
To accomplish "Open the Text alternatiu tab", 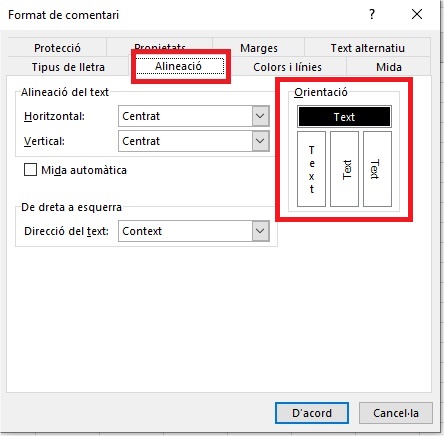I will (367, 48).
